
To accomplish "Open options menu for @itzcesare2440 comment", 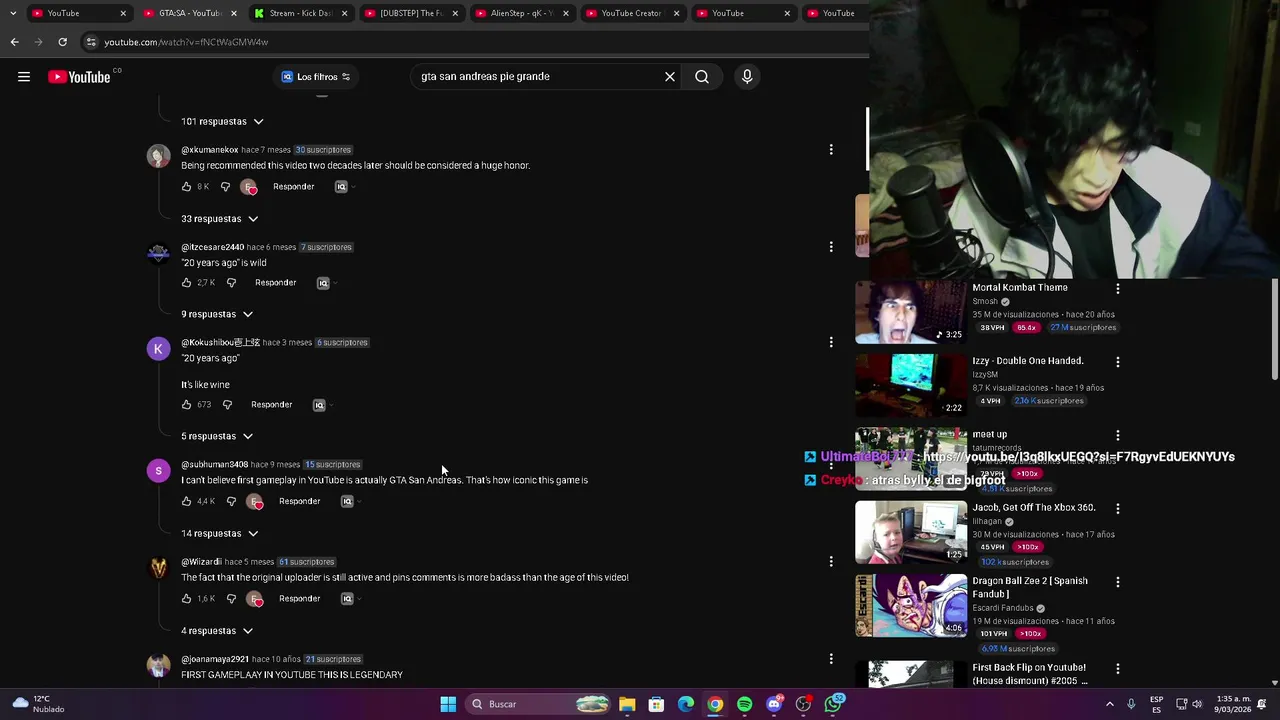I will pyautogui.click(x=831, y=247).
